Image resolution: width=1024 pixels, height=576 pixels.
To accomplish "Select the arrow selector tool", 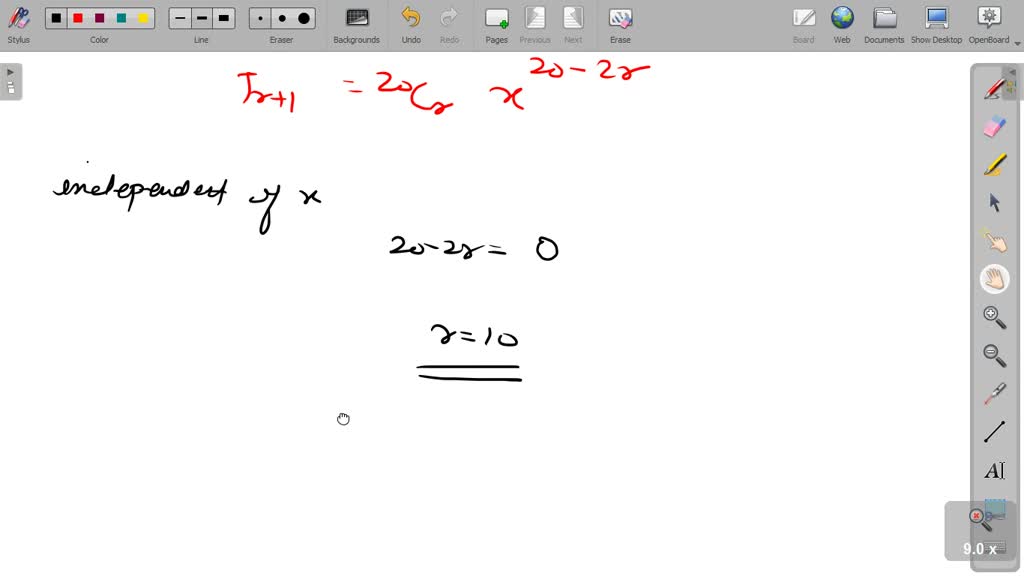I will pos(995,202).
